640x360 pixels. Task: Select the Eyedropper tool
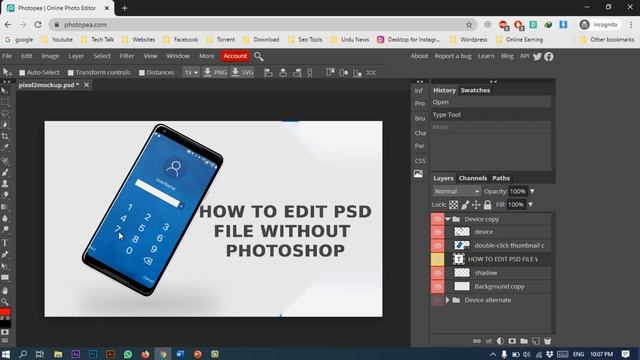tap(5, 147)
